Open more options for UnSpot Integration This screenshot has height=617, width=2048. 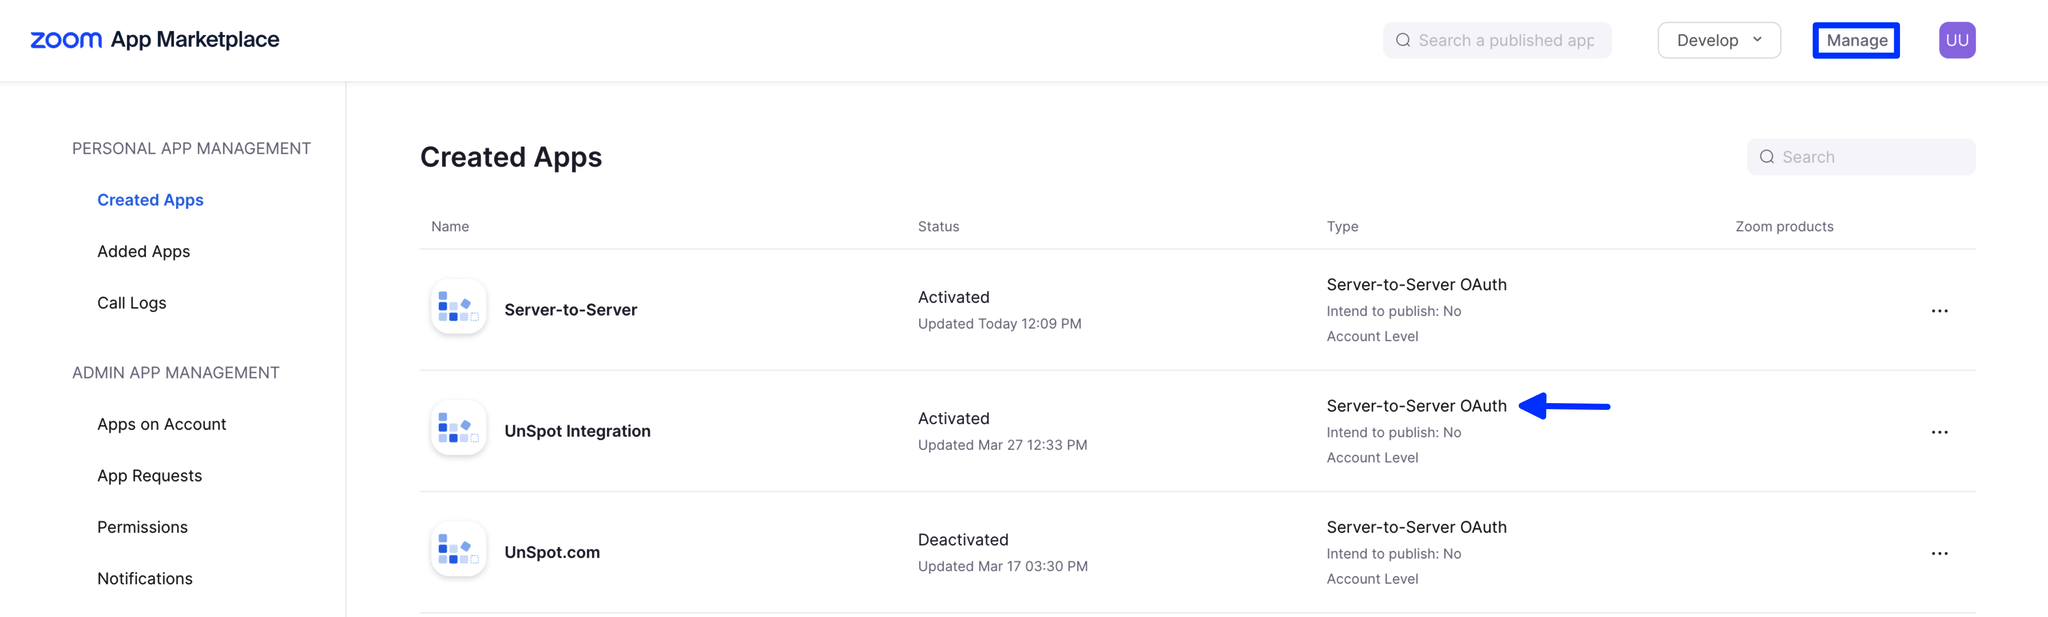coord(1939,432)
